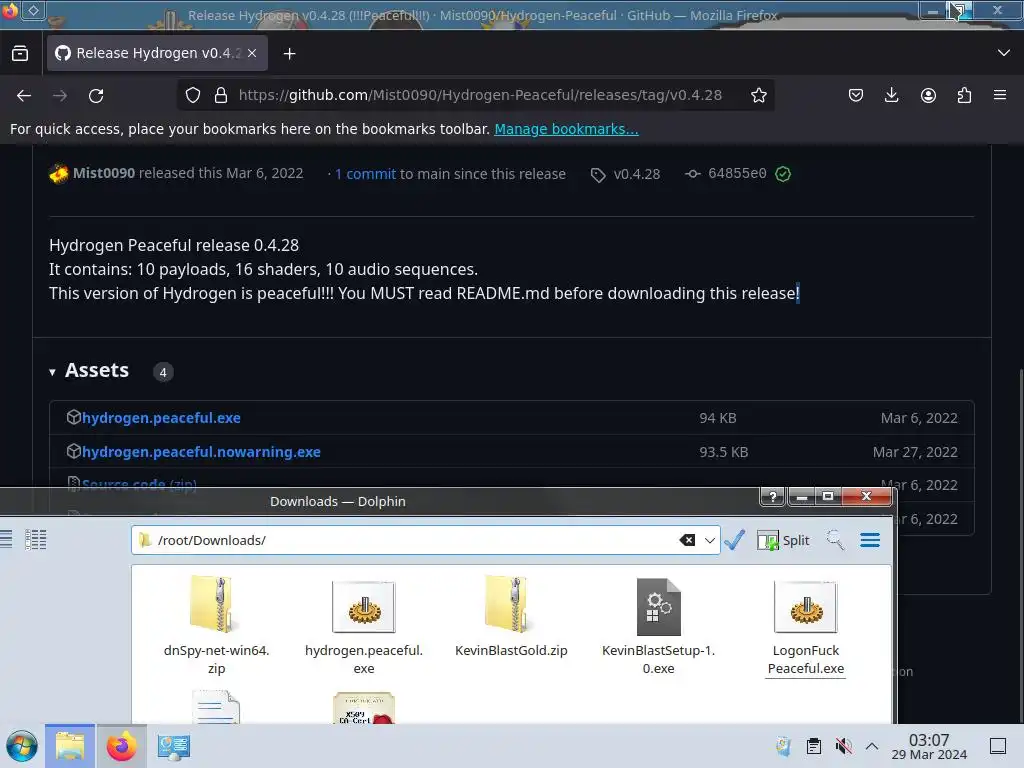Open the system settings taskbar icon
This screenshot has height=768, width=1024.
tap(174, 746)
